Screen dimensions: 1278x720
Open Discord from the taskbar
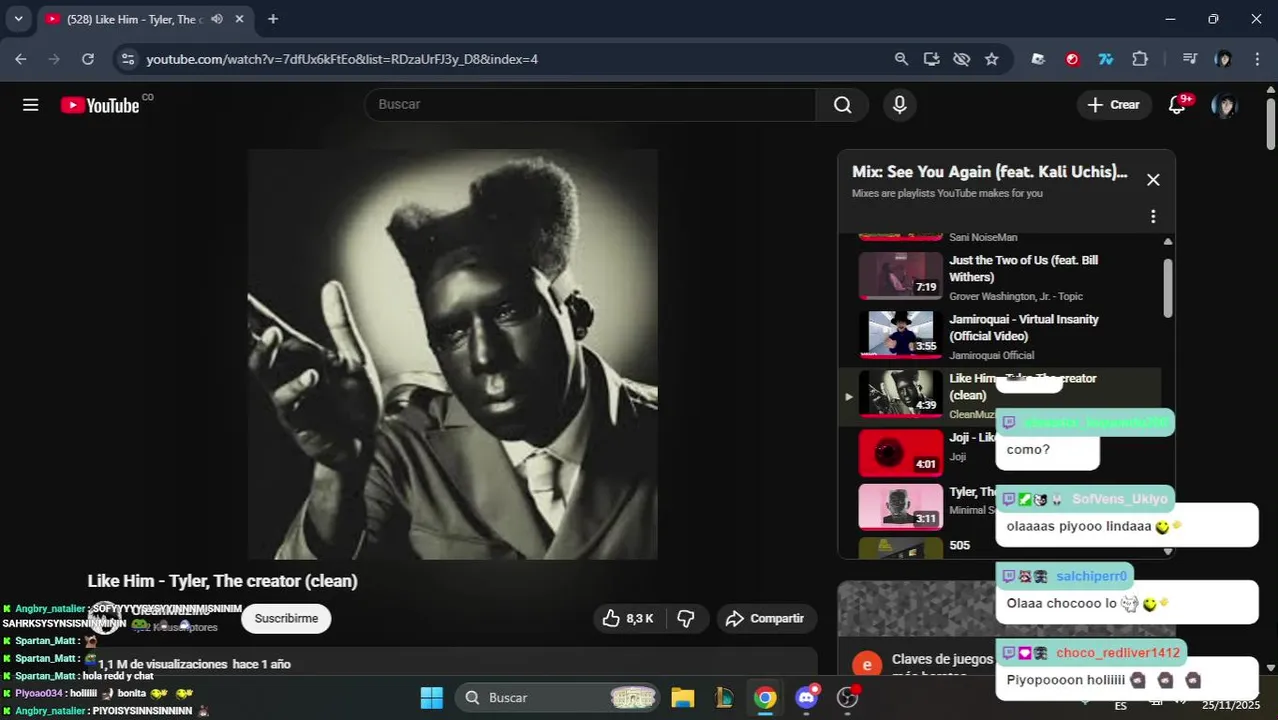coord(806,698)
